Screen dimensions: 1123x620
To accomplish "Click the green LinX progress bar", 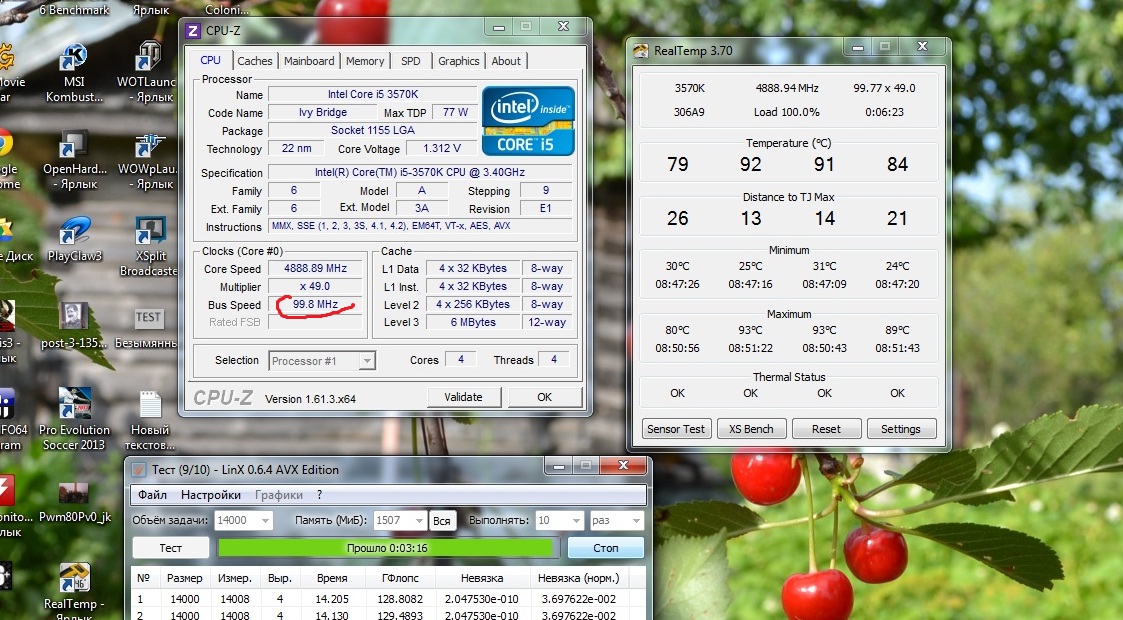I will tap(385, 548).
